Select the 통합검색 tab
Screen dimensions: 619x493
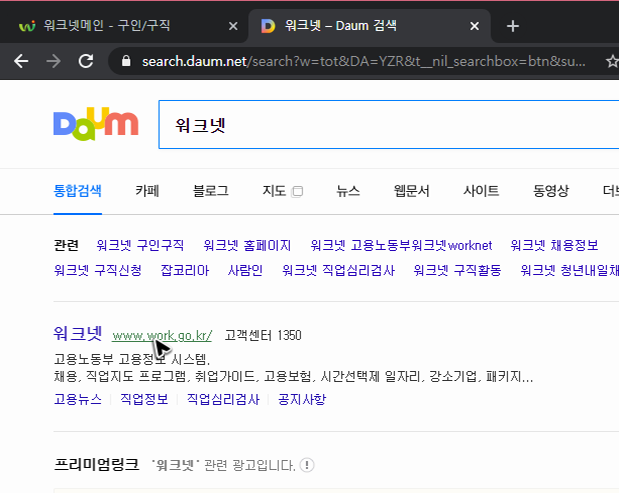click(77, 191)
